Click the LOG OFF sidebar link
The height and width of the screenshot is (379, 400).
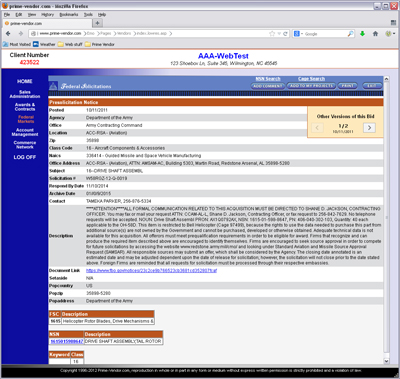pos(25,157)
